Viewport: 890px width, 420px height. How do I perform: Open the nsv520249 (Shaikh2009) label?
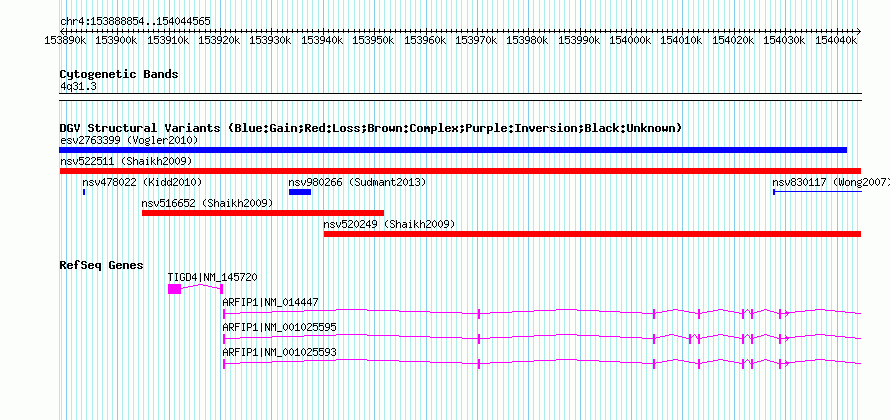[389, 224]
